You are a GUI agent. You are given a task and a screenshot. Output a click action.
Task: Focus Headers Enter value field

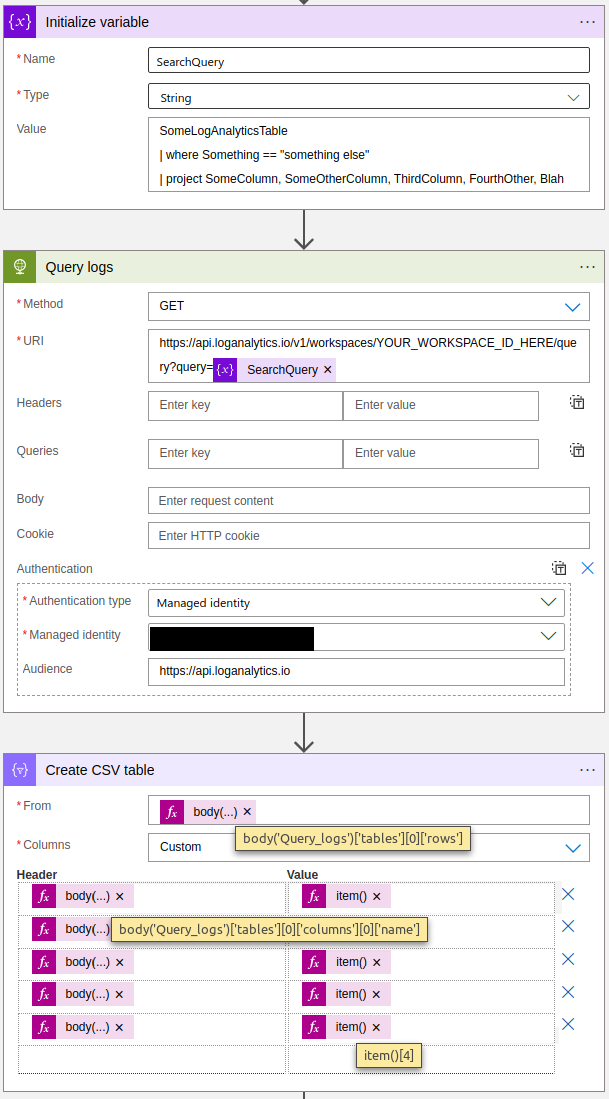click(x=441, y=405)
